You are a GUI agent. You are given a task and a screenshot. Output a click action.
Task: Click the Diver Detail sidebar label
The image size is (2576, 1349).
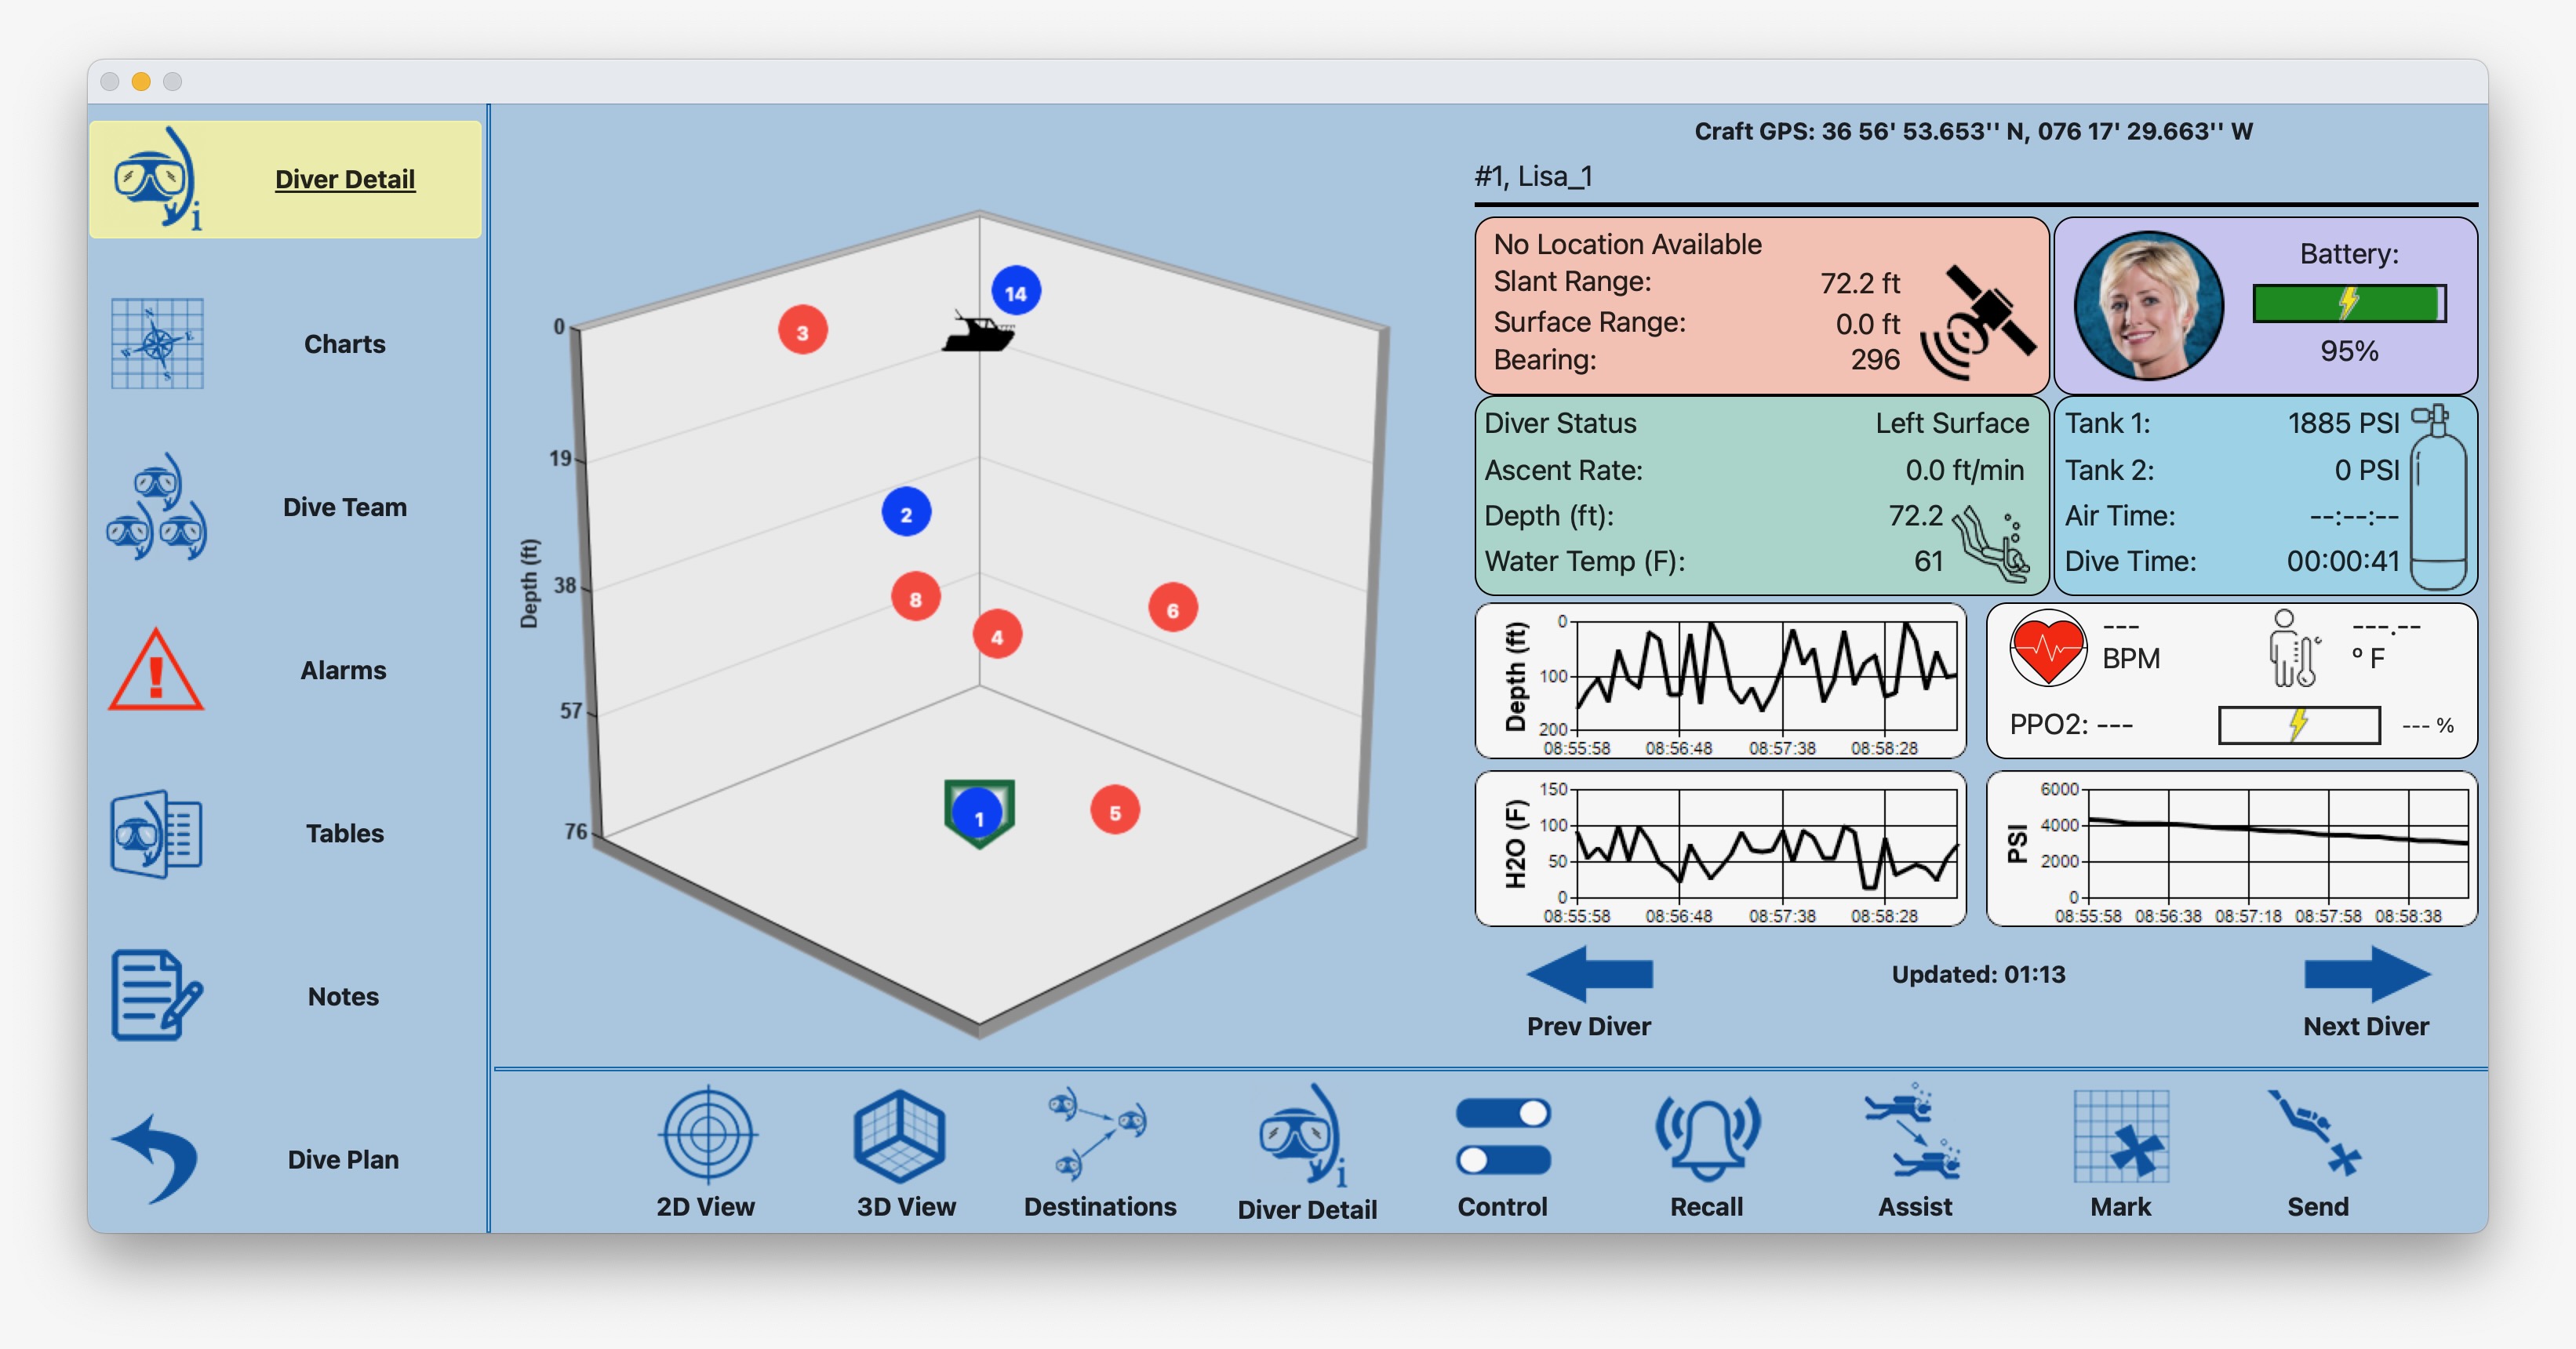point(344,179)
